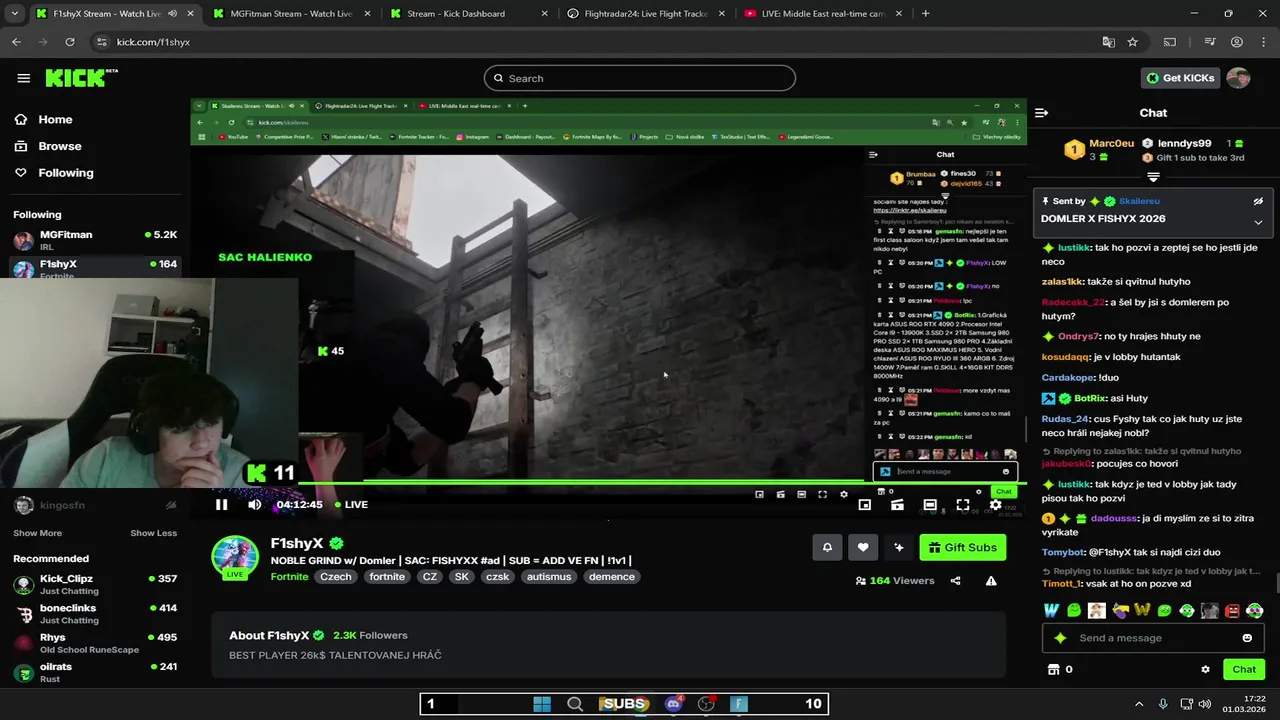Click the Fortnite category link
Viewport: 1280px width, 720px height.
coord(289,577)
